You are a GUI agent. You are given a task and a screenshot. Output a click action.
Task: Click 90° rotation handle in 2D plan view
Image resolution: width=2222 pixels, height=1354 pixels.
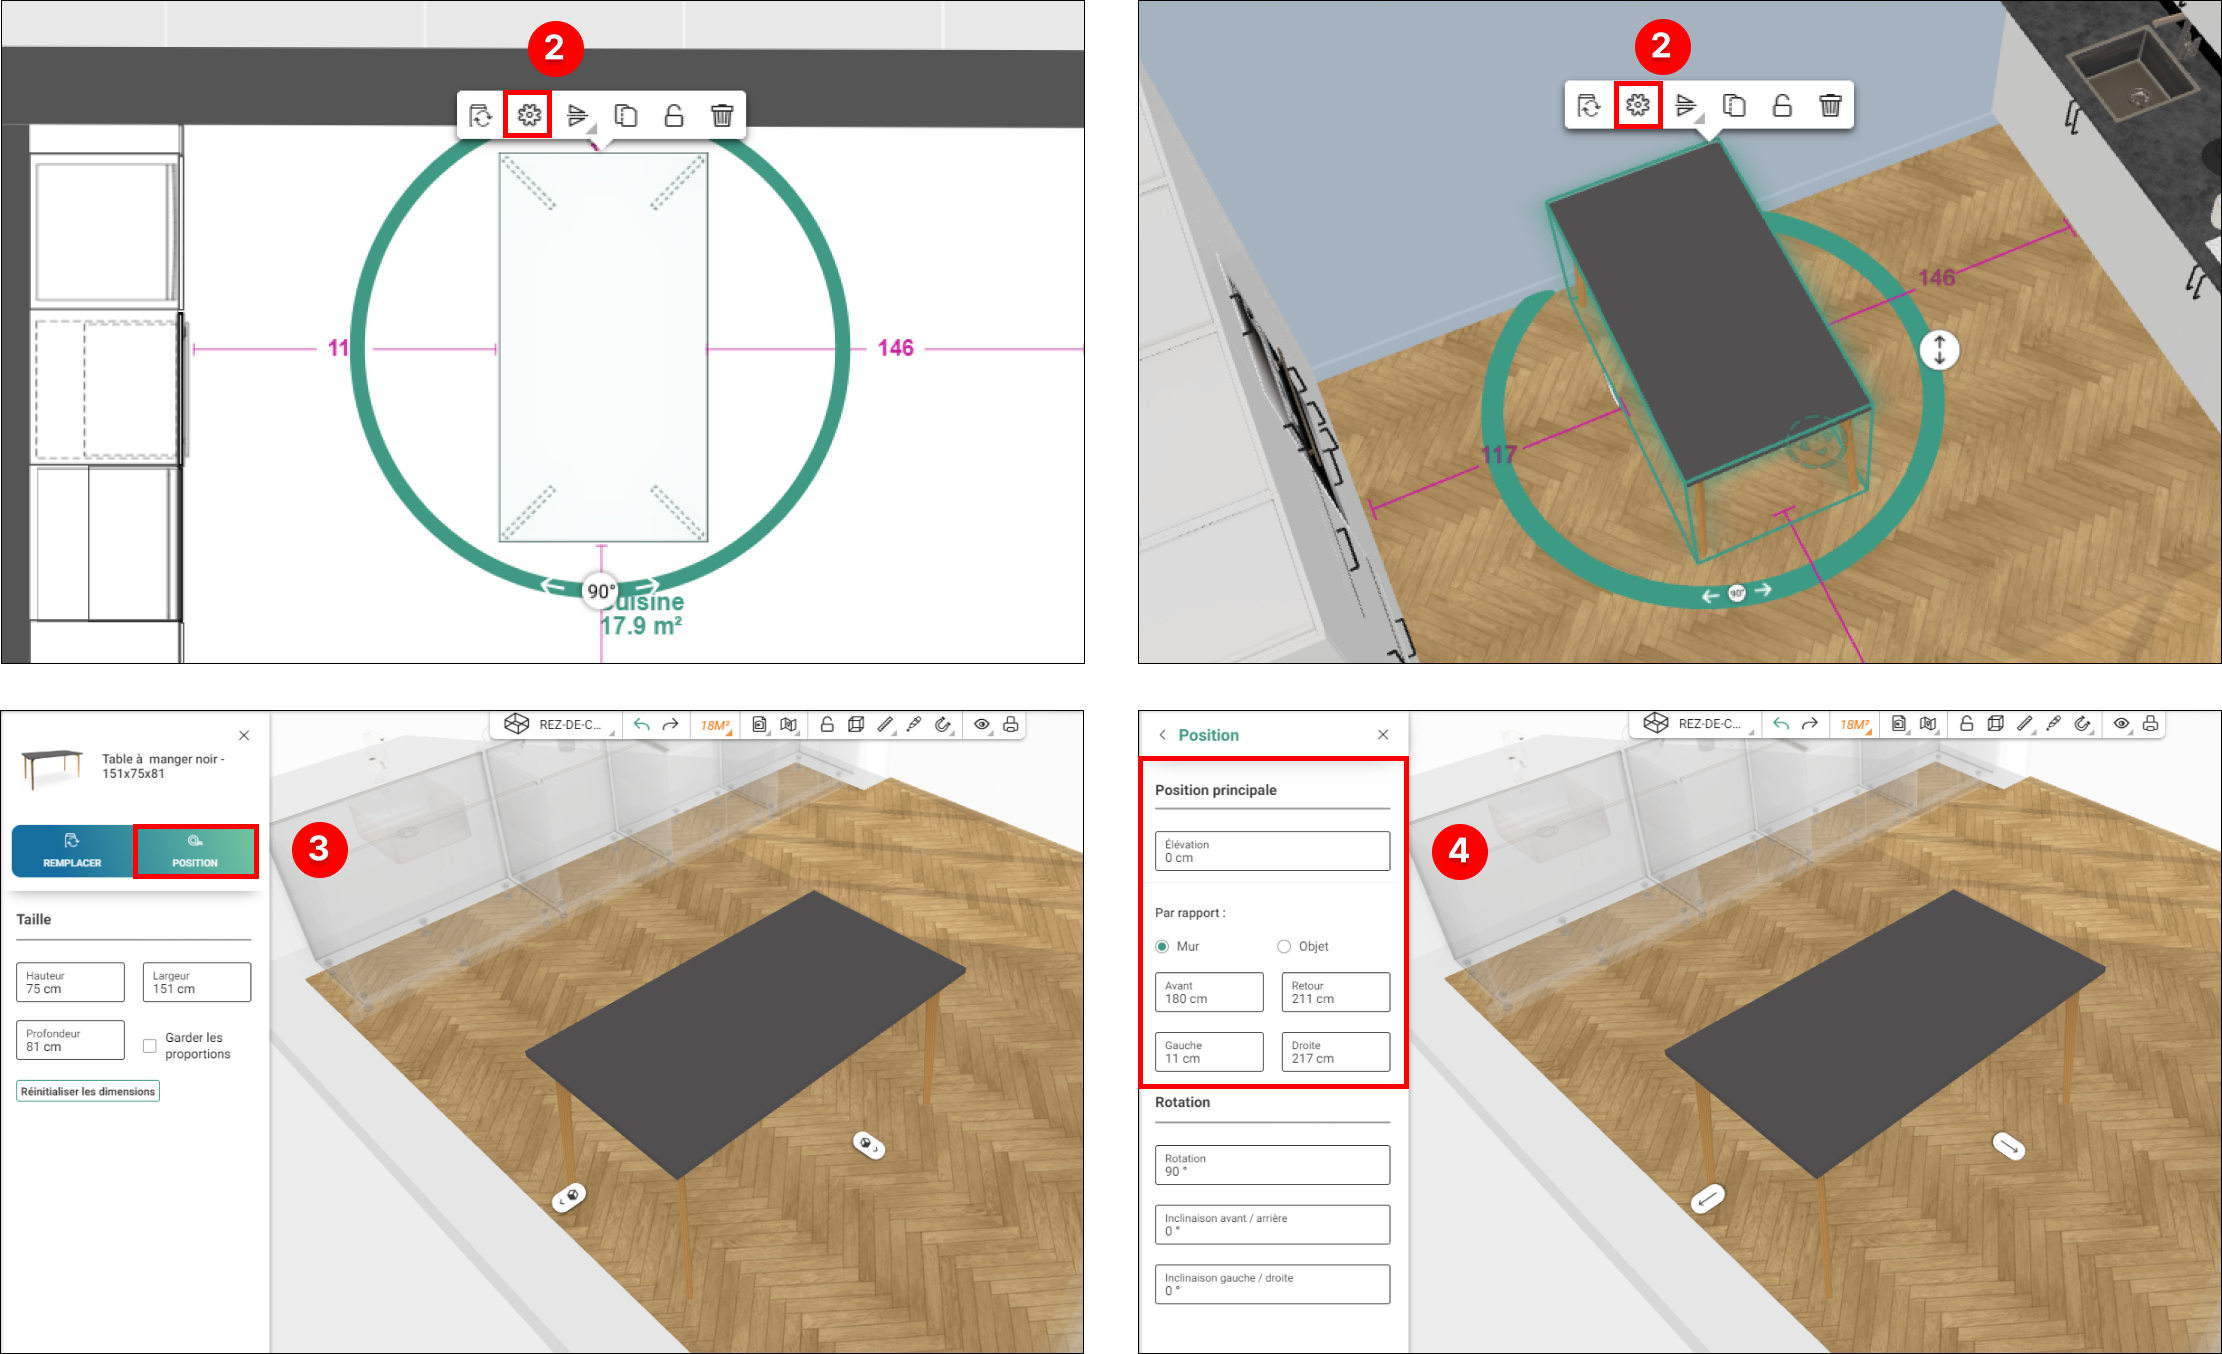tap(601, 591)
